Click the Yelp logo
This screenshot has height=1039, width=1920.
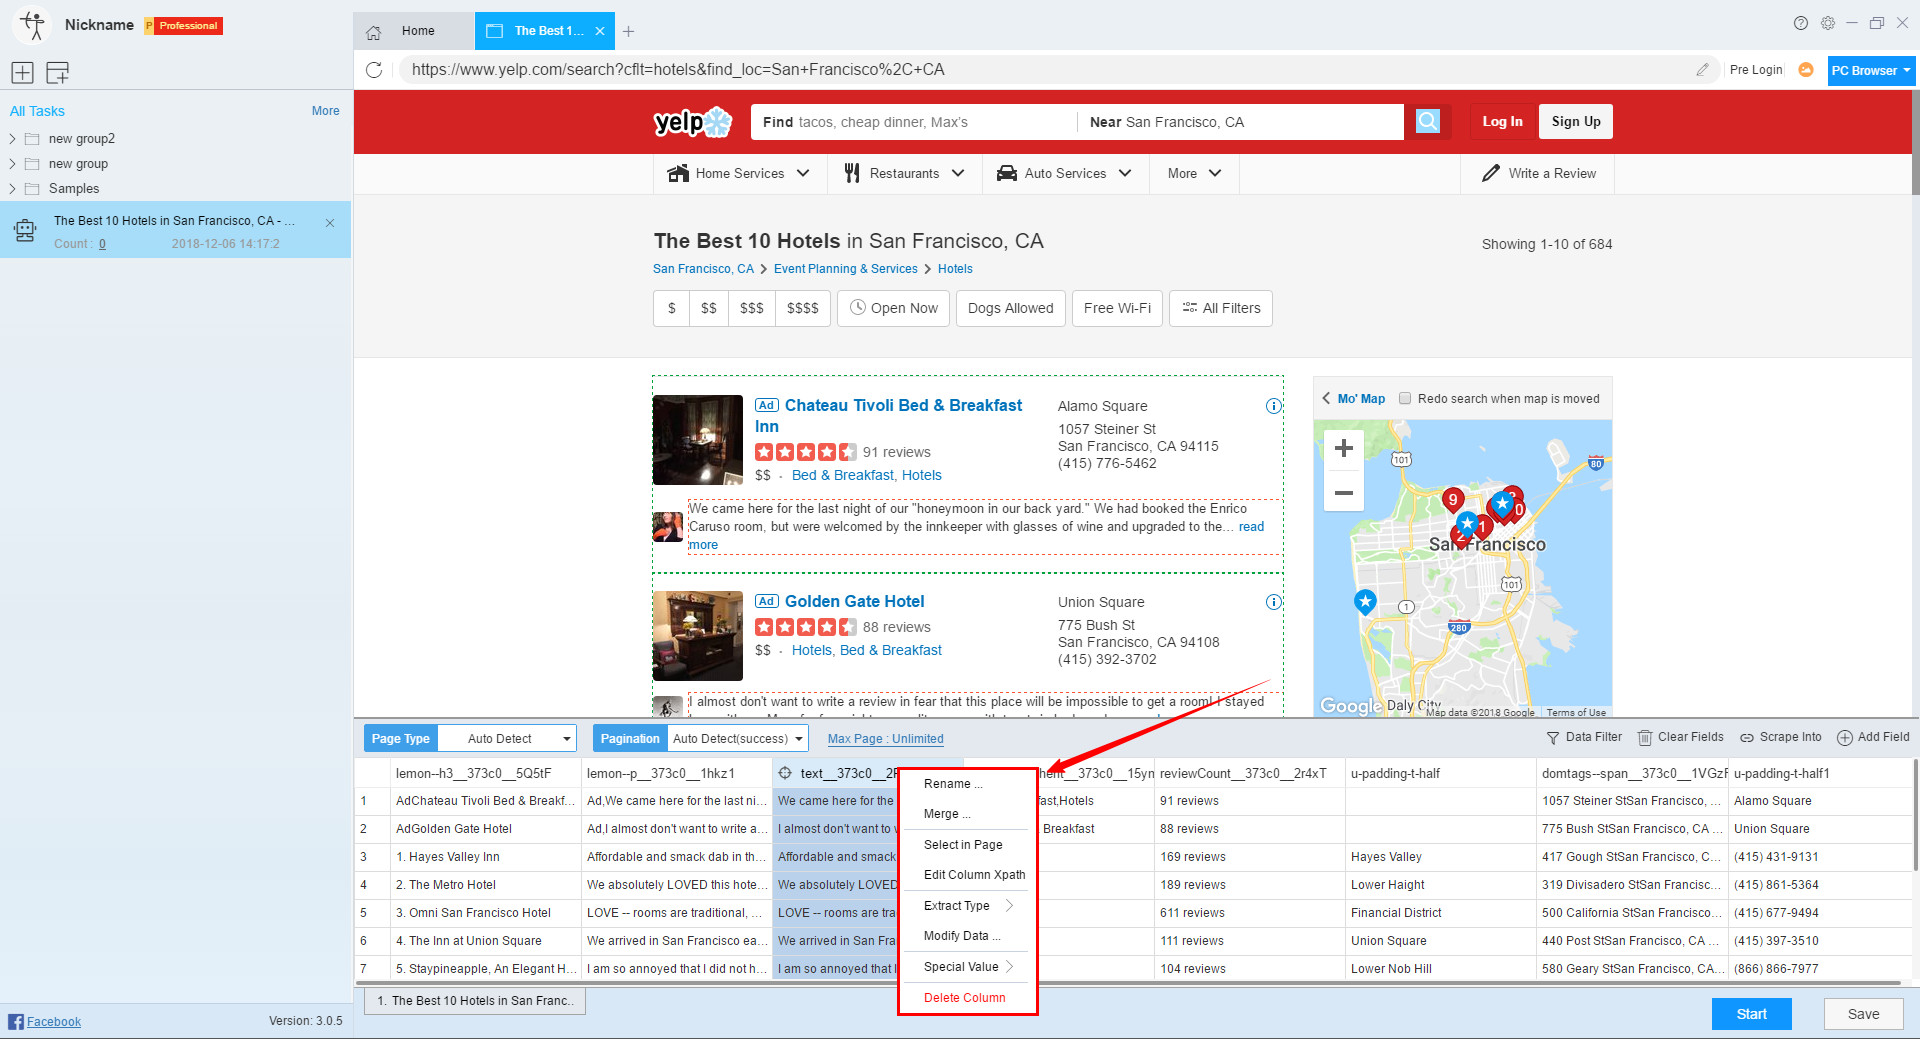[693, 122]
